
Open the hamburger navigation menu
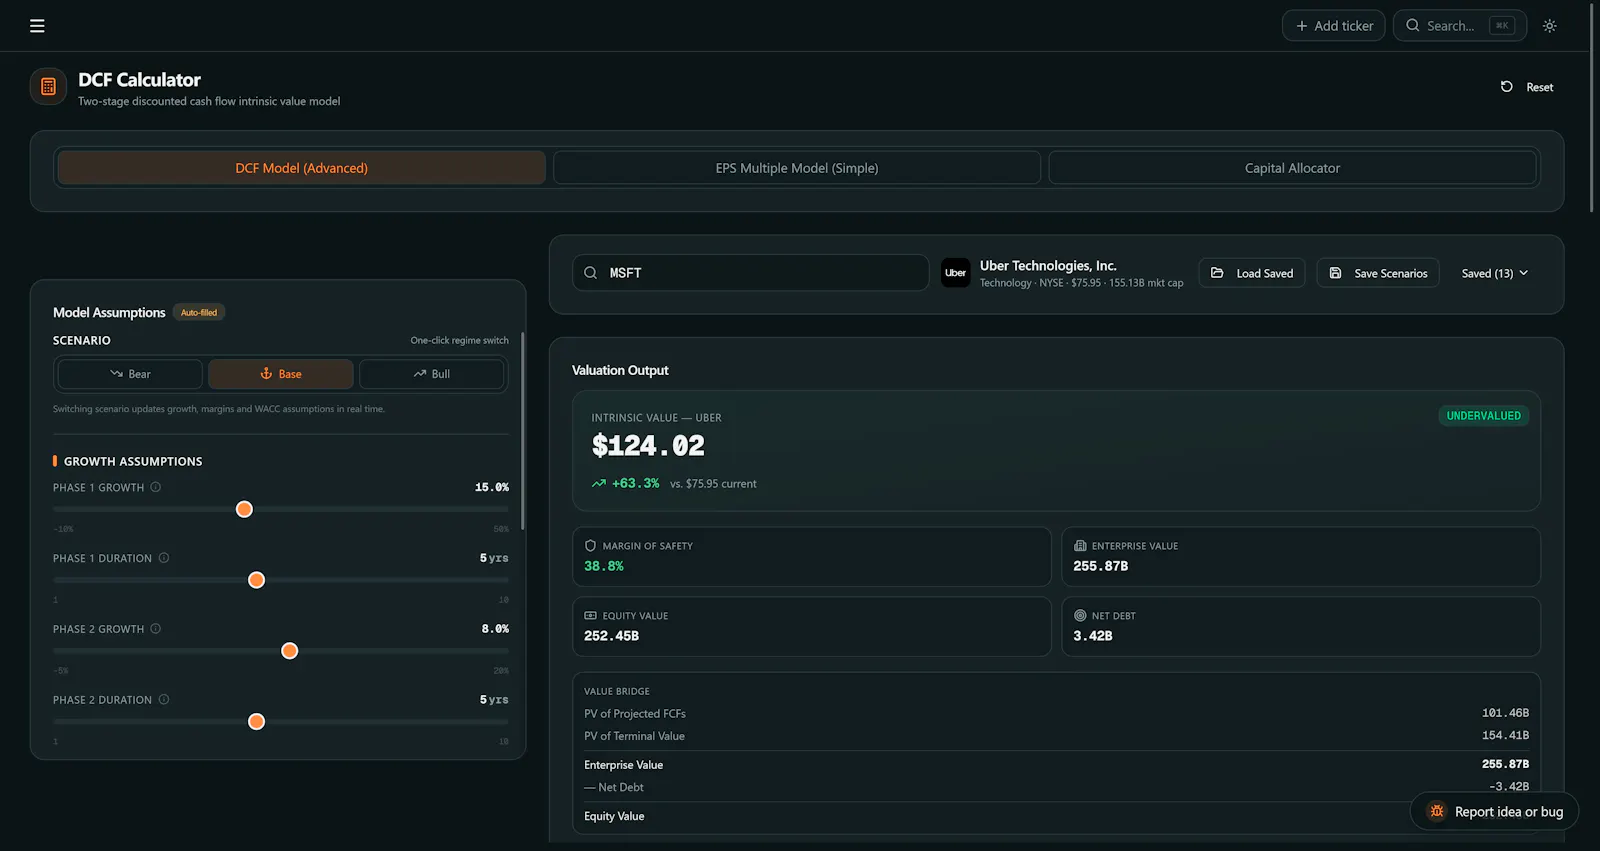pyautogui.click(x=37, y=26)
